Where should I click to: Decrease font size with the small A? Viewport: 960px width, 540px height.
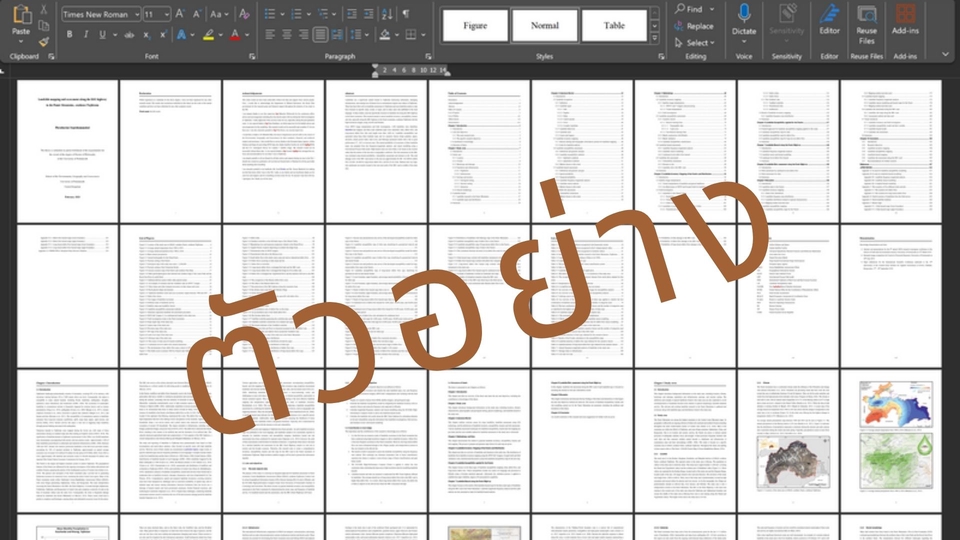[x=197, y=14]
